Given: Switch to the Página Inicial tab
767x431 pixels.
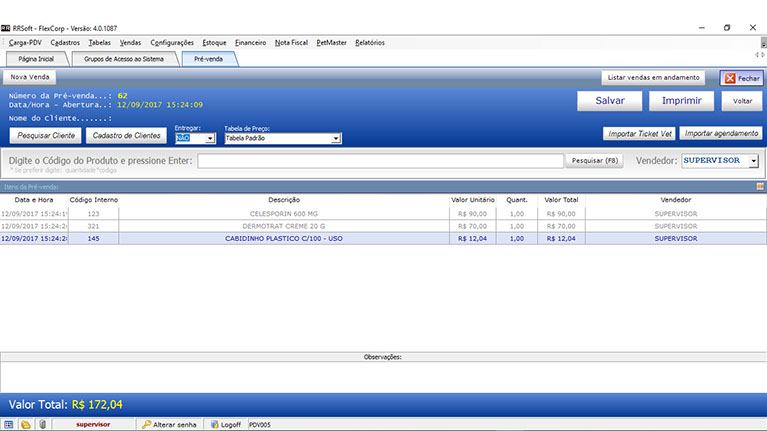Looking at the screenshot, I should pos(36,59).
